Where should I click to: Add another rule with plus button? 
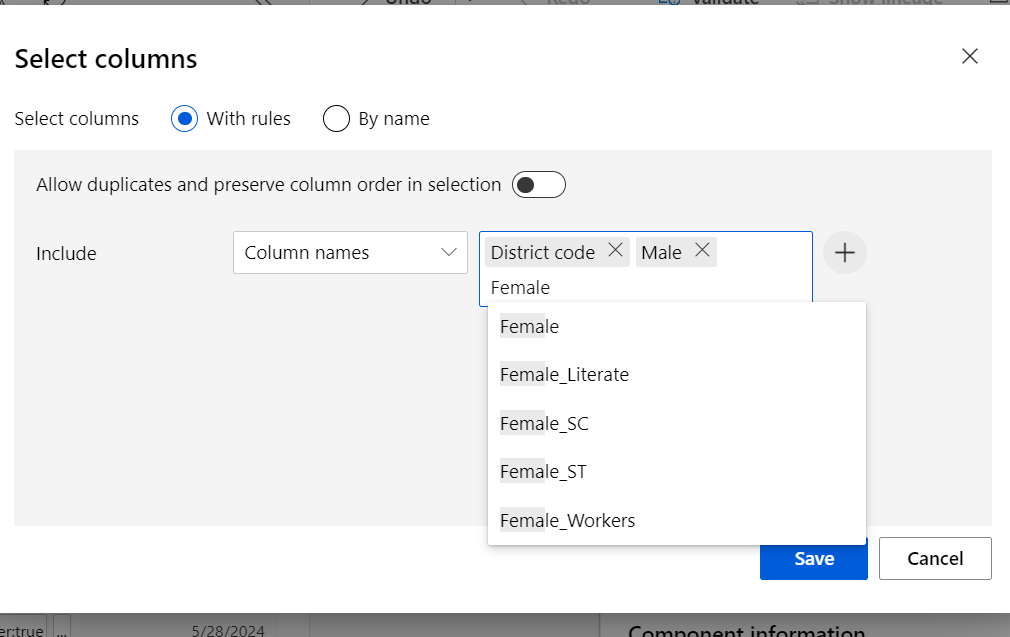[845, 253]
